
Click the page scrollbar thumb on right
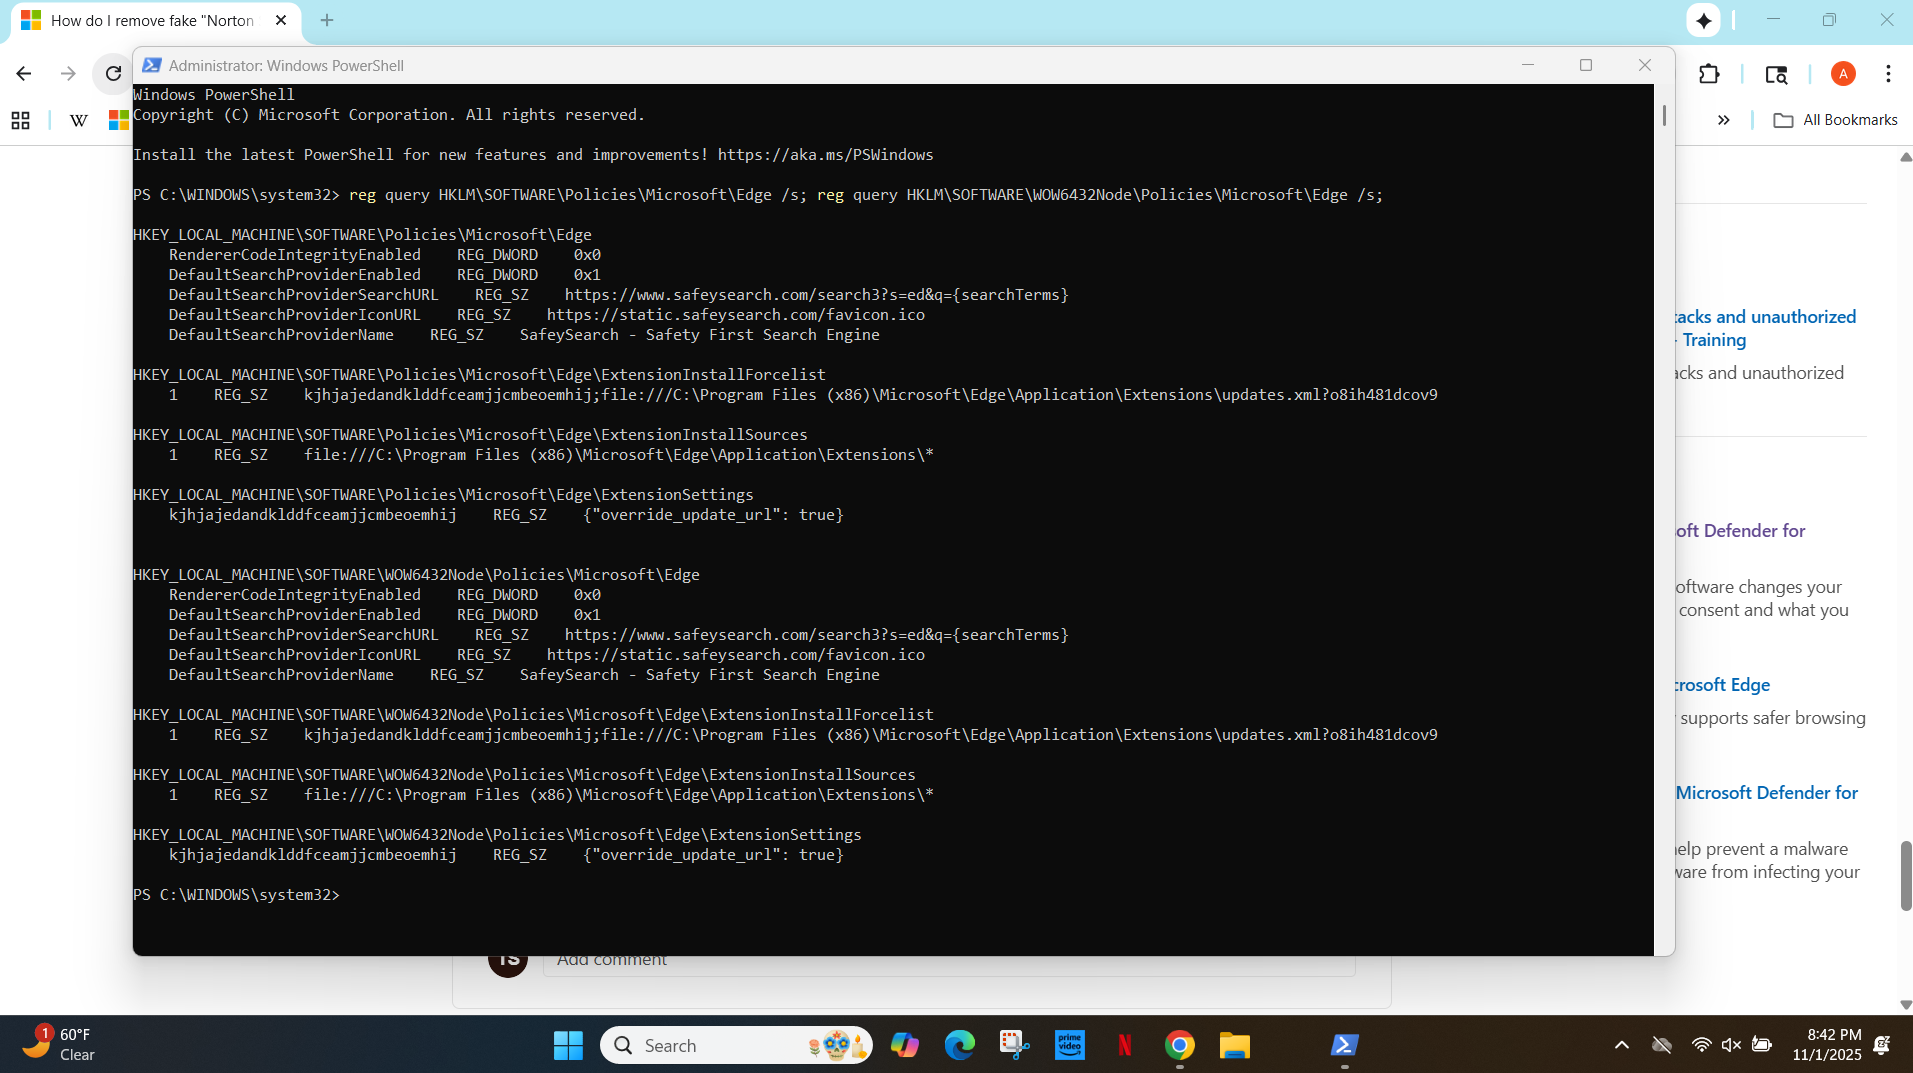pos(1905,876)
